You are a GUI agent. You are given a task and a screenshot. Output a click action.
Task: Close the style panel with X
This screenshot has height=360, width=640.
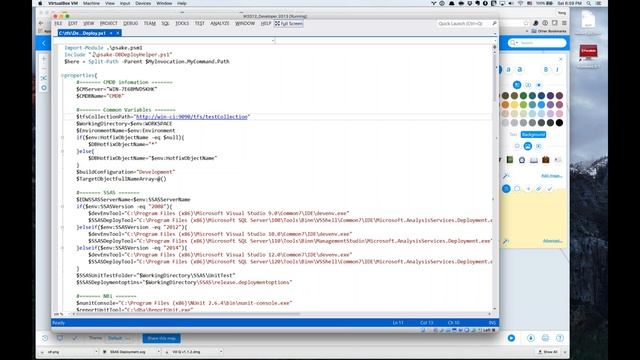pos(560,60)
